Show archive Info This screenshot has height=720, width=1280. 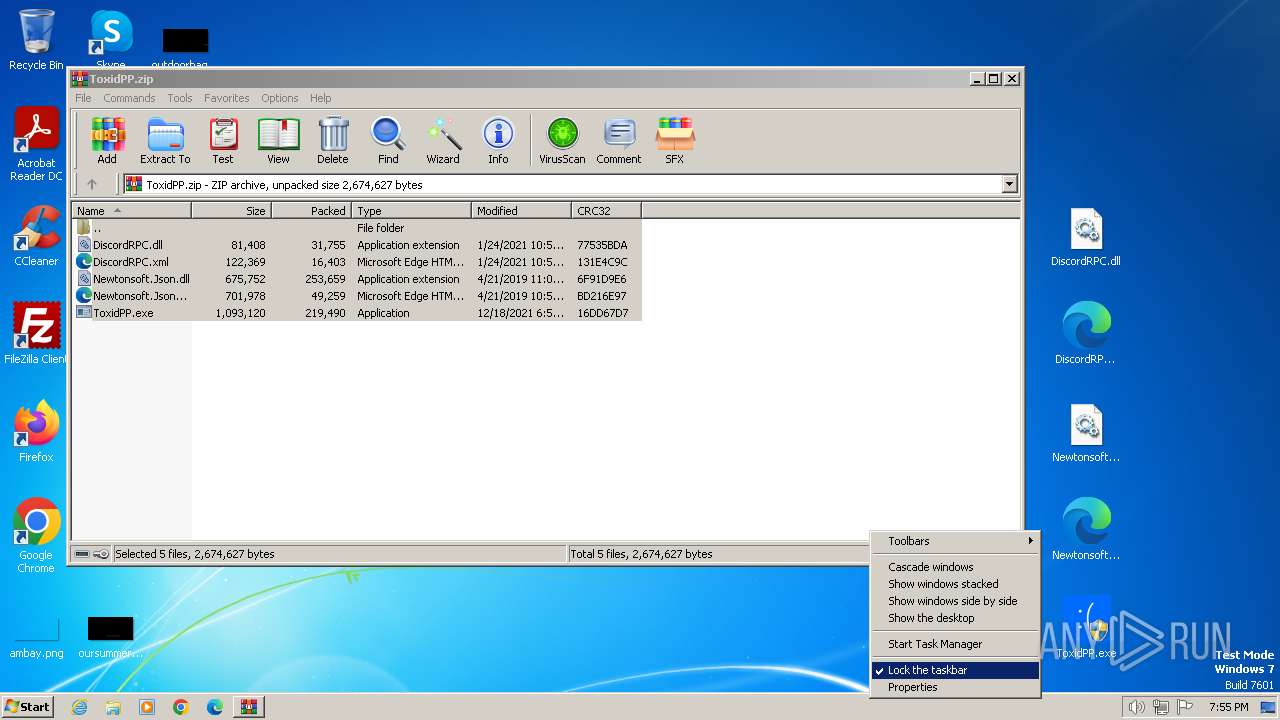click(x=498, y=140)
